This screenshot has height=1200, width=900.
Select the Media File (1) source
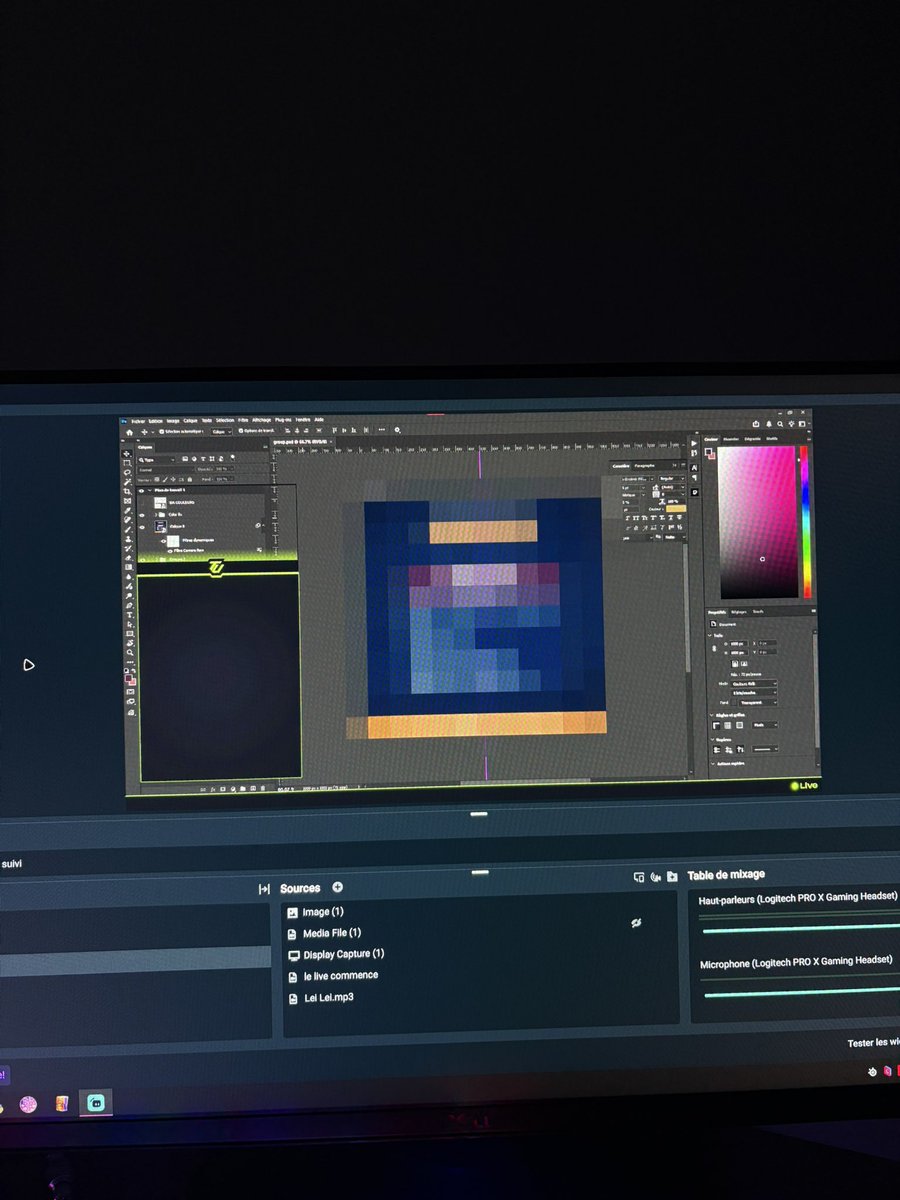coord(332,933)
